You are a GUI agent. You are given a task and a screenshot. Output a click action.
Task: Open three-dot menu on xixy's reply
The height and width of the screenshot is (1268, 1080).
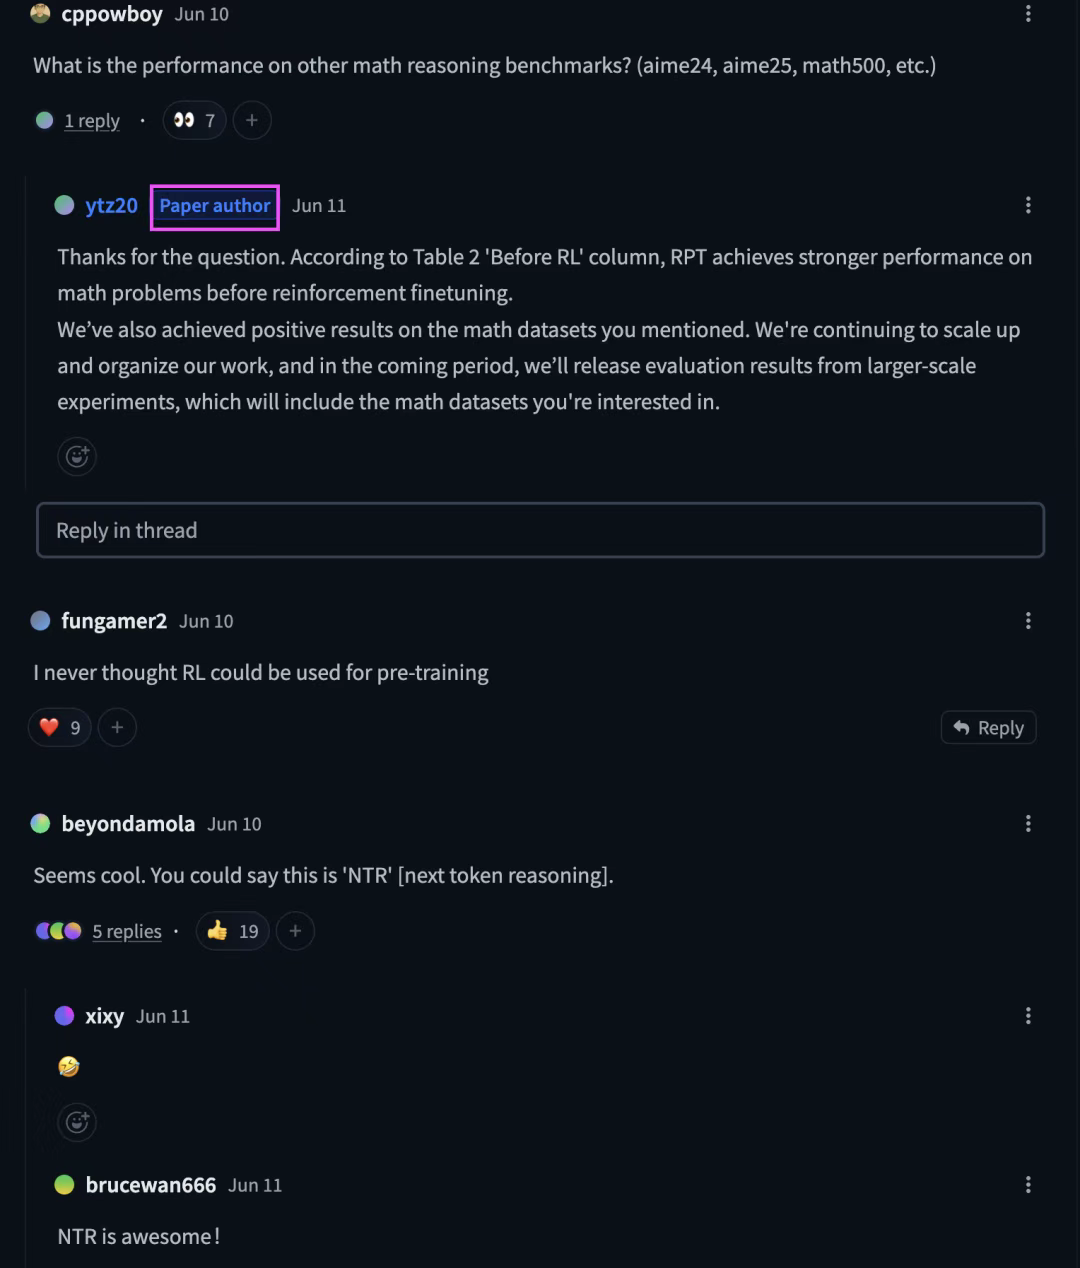pos(1028,1016)
